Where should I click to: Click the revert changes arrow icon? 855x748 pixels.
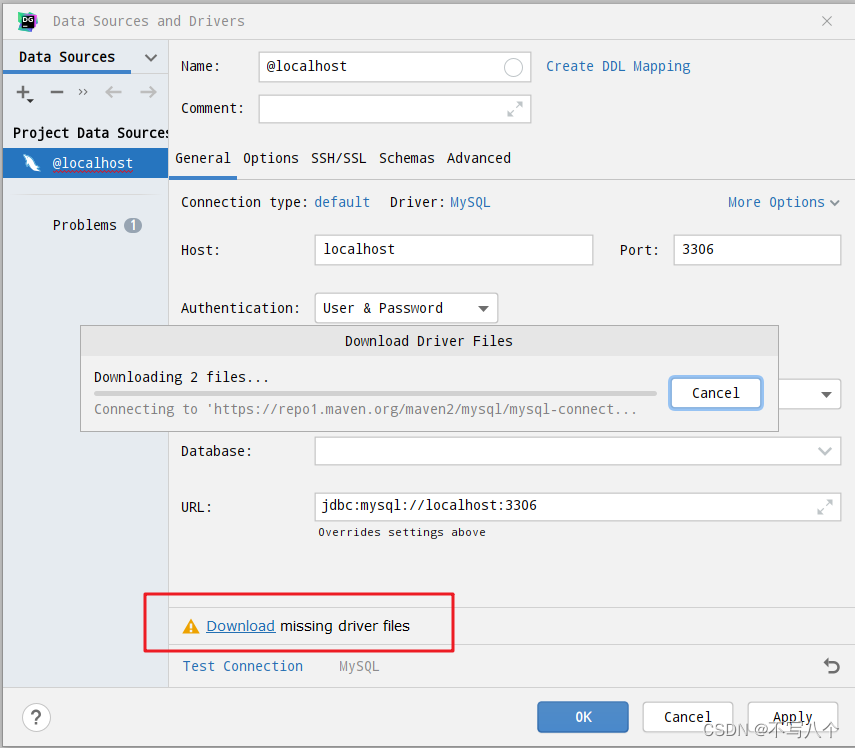pyautogui.click(x=832, y=666)
